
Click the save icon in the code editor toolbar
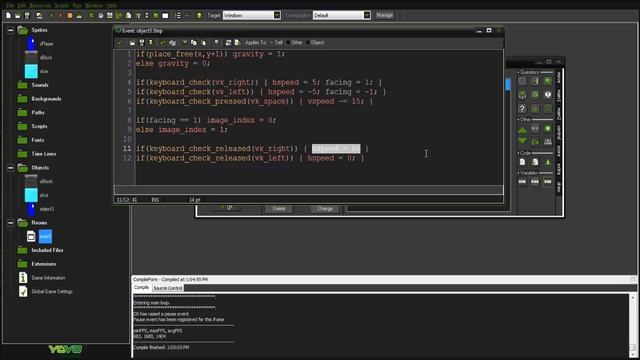(142, 42)
